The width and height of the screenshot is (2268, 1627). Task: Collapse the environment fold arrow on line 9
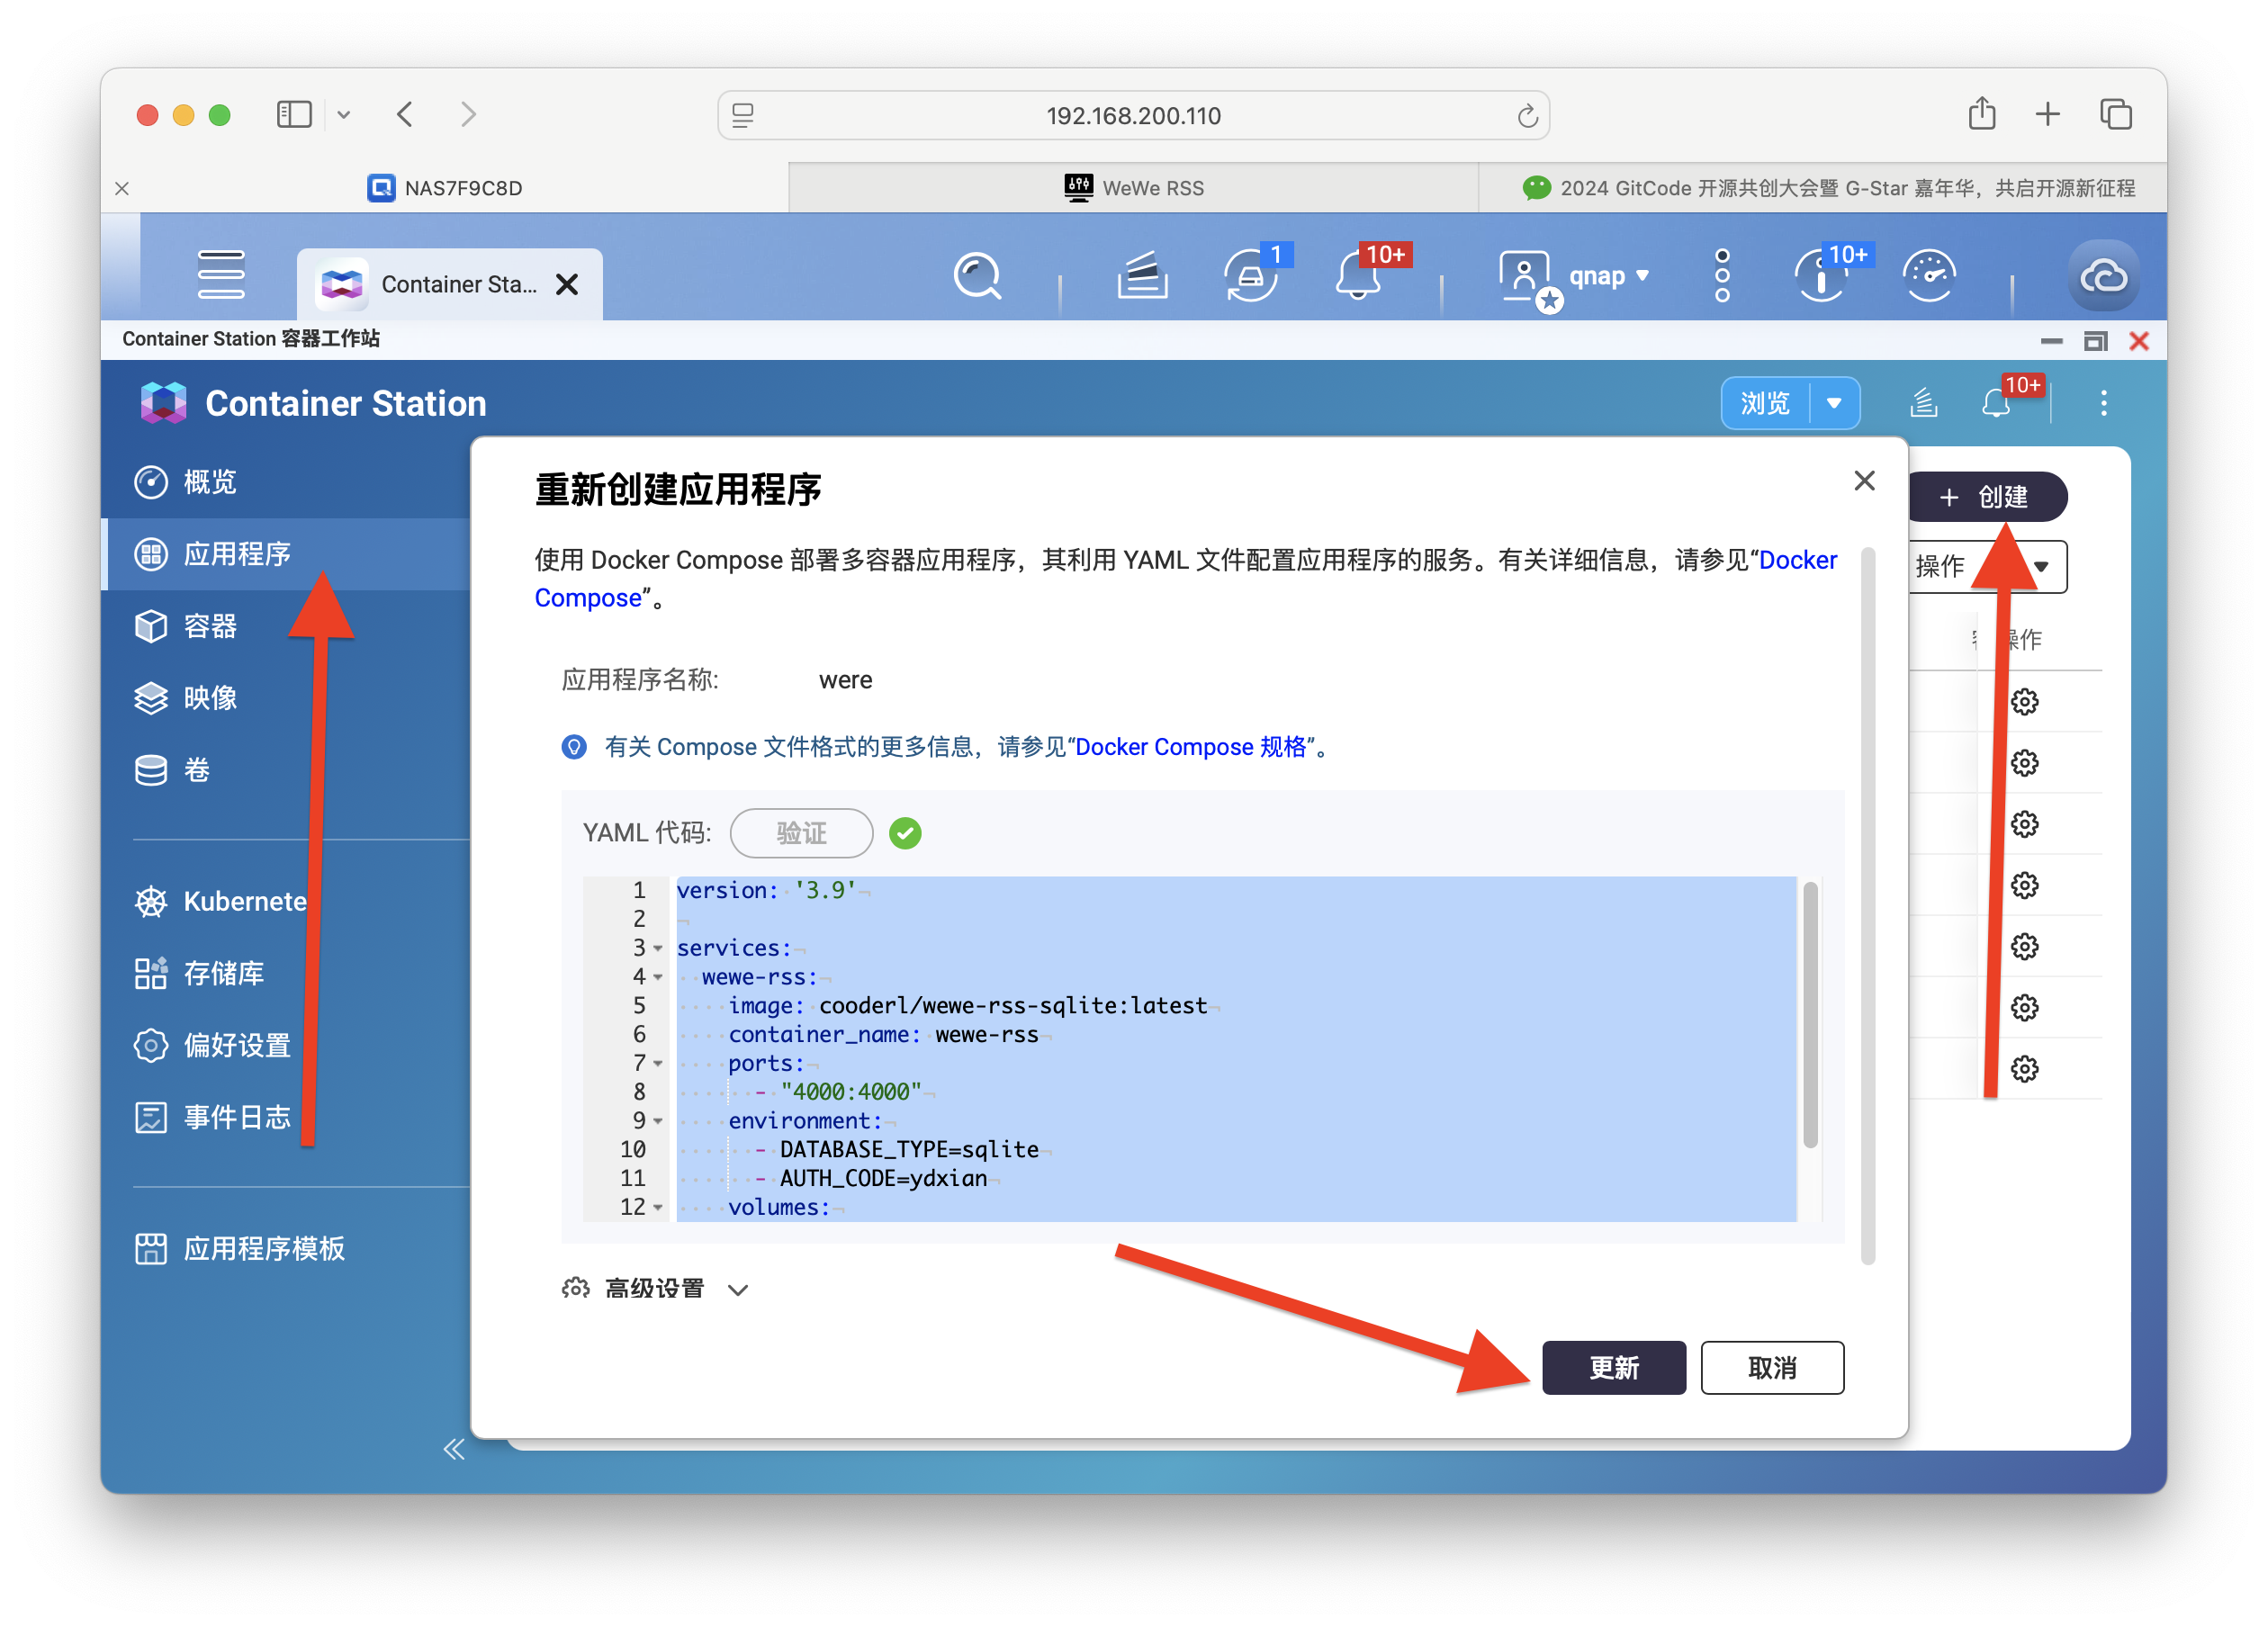[658, 1121]
